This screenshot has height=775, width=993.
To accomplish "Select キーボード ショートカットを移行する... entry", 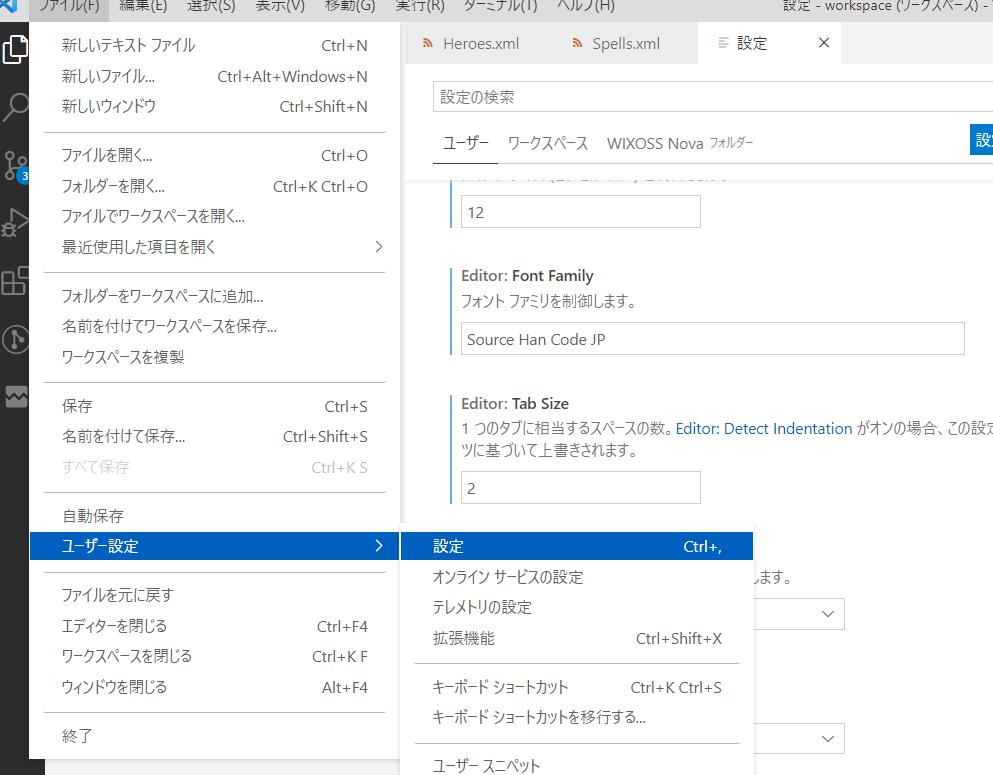I will coord(577,717).
